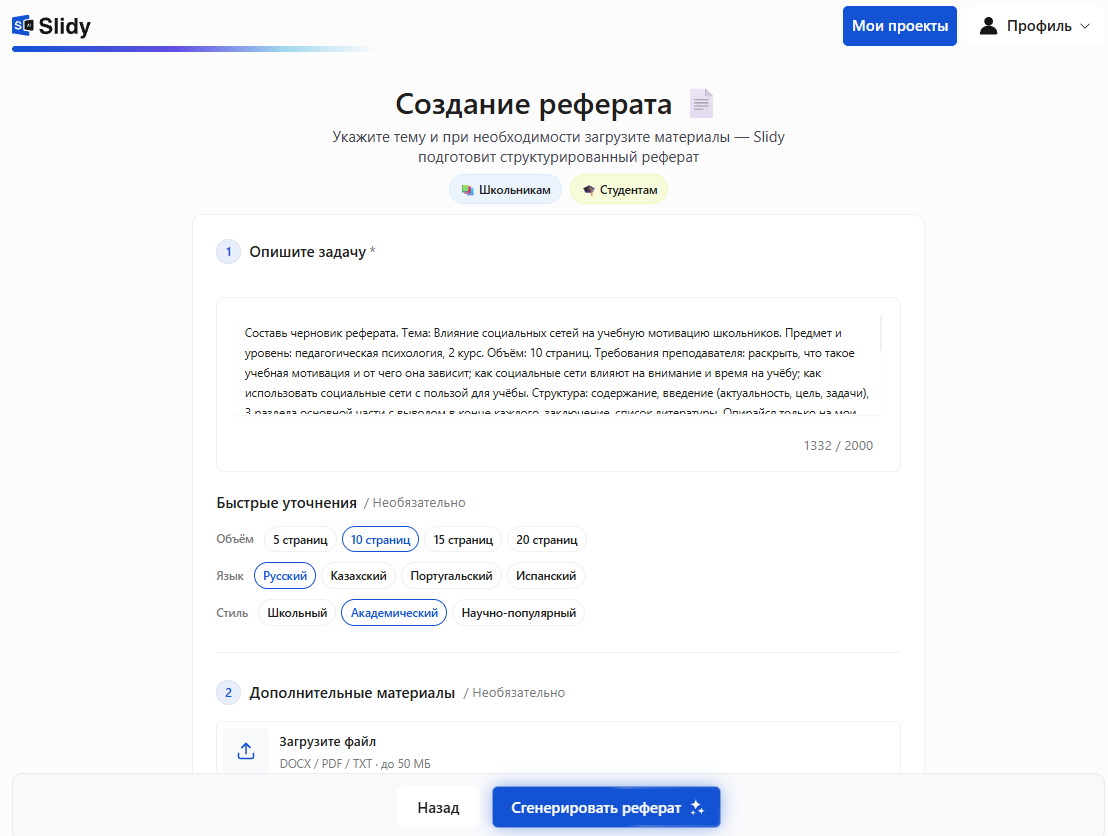Choose 10 страниц volume option
1108x836 pixels.
tap(380, 539)
